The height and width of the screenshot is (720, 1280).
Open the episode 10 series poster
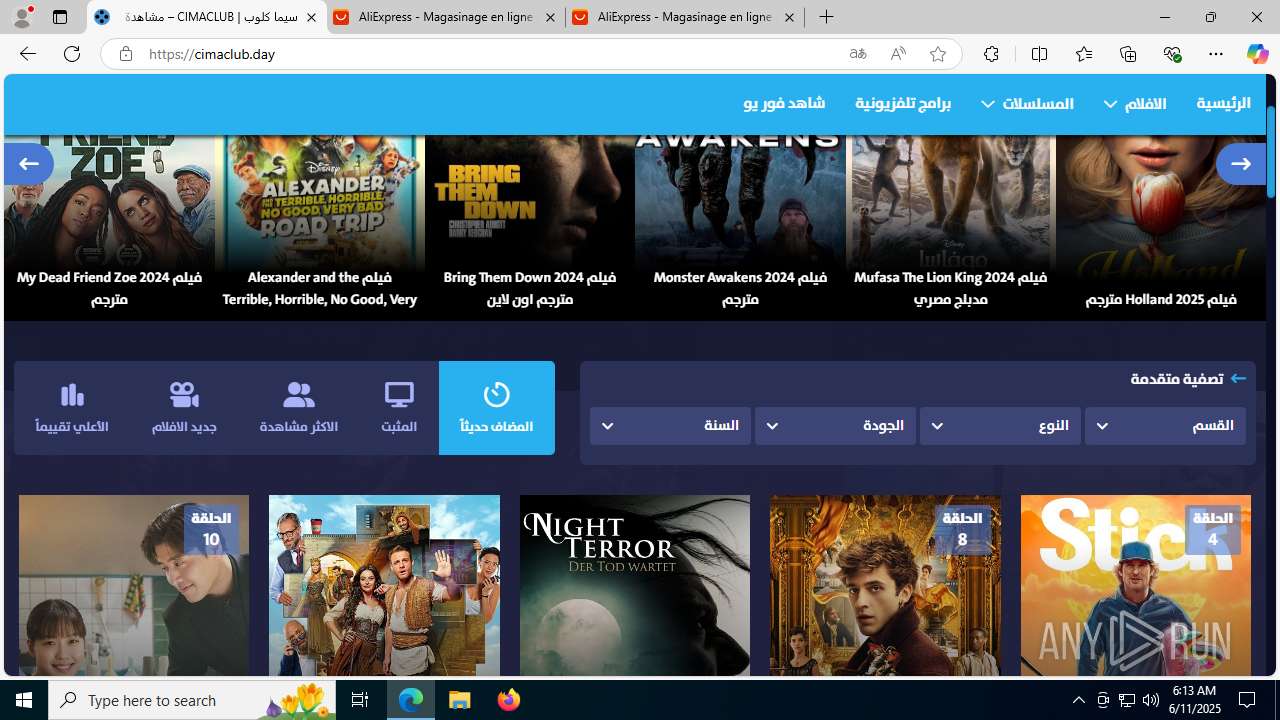134,585
